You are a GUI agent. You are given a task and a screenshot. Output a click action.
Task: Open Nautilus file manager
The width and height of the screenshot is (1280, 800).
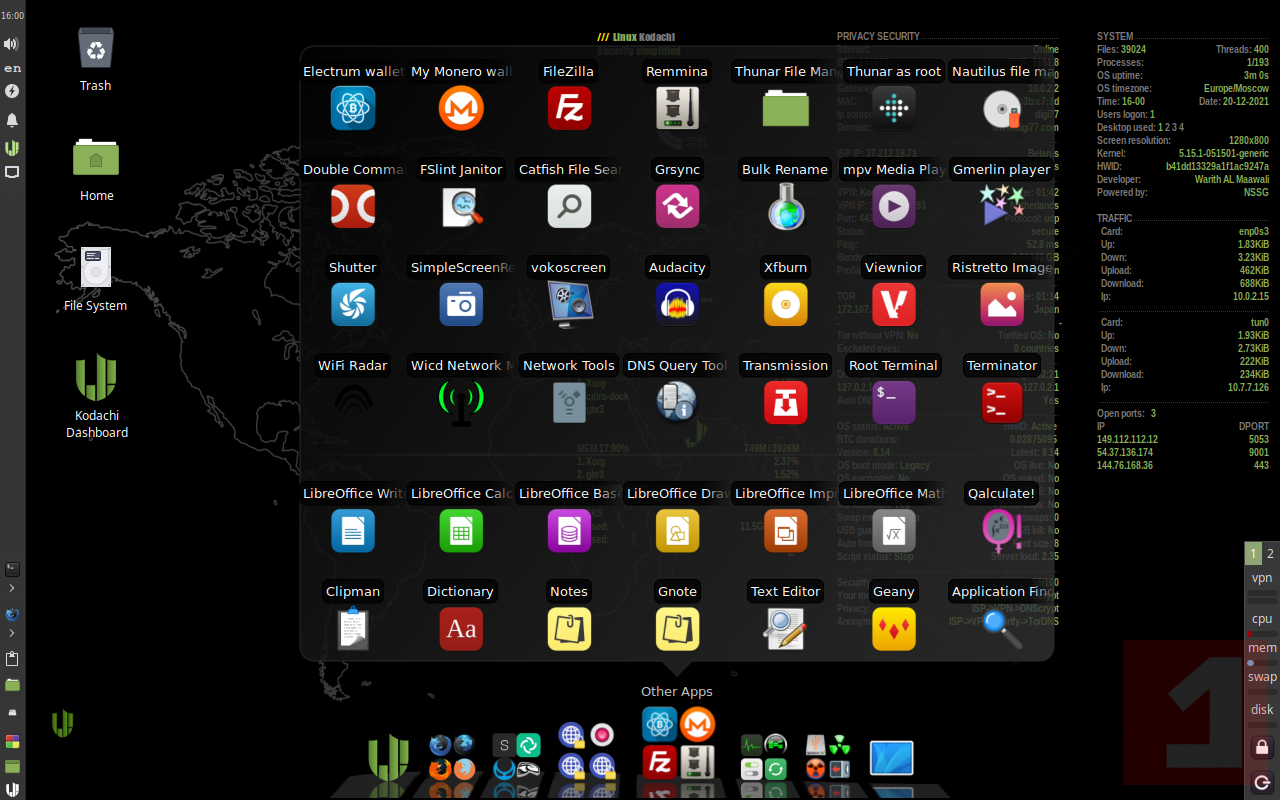1002,108
